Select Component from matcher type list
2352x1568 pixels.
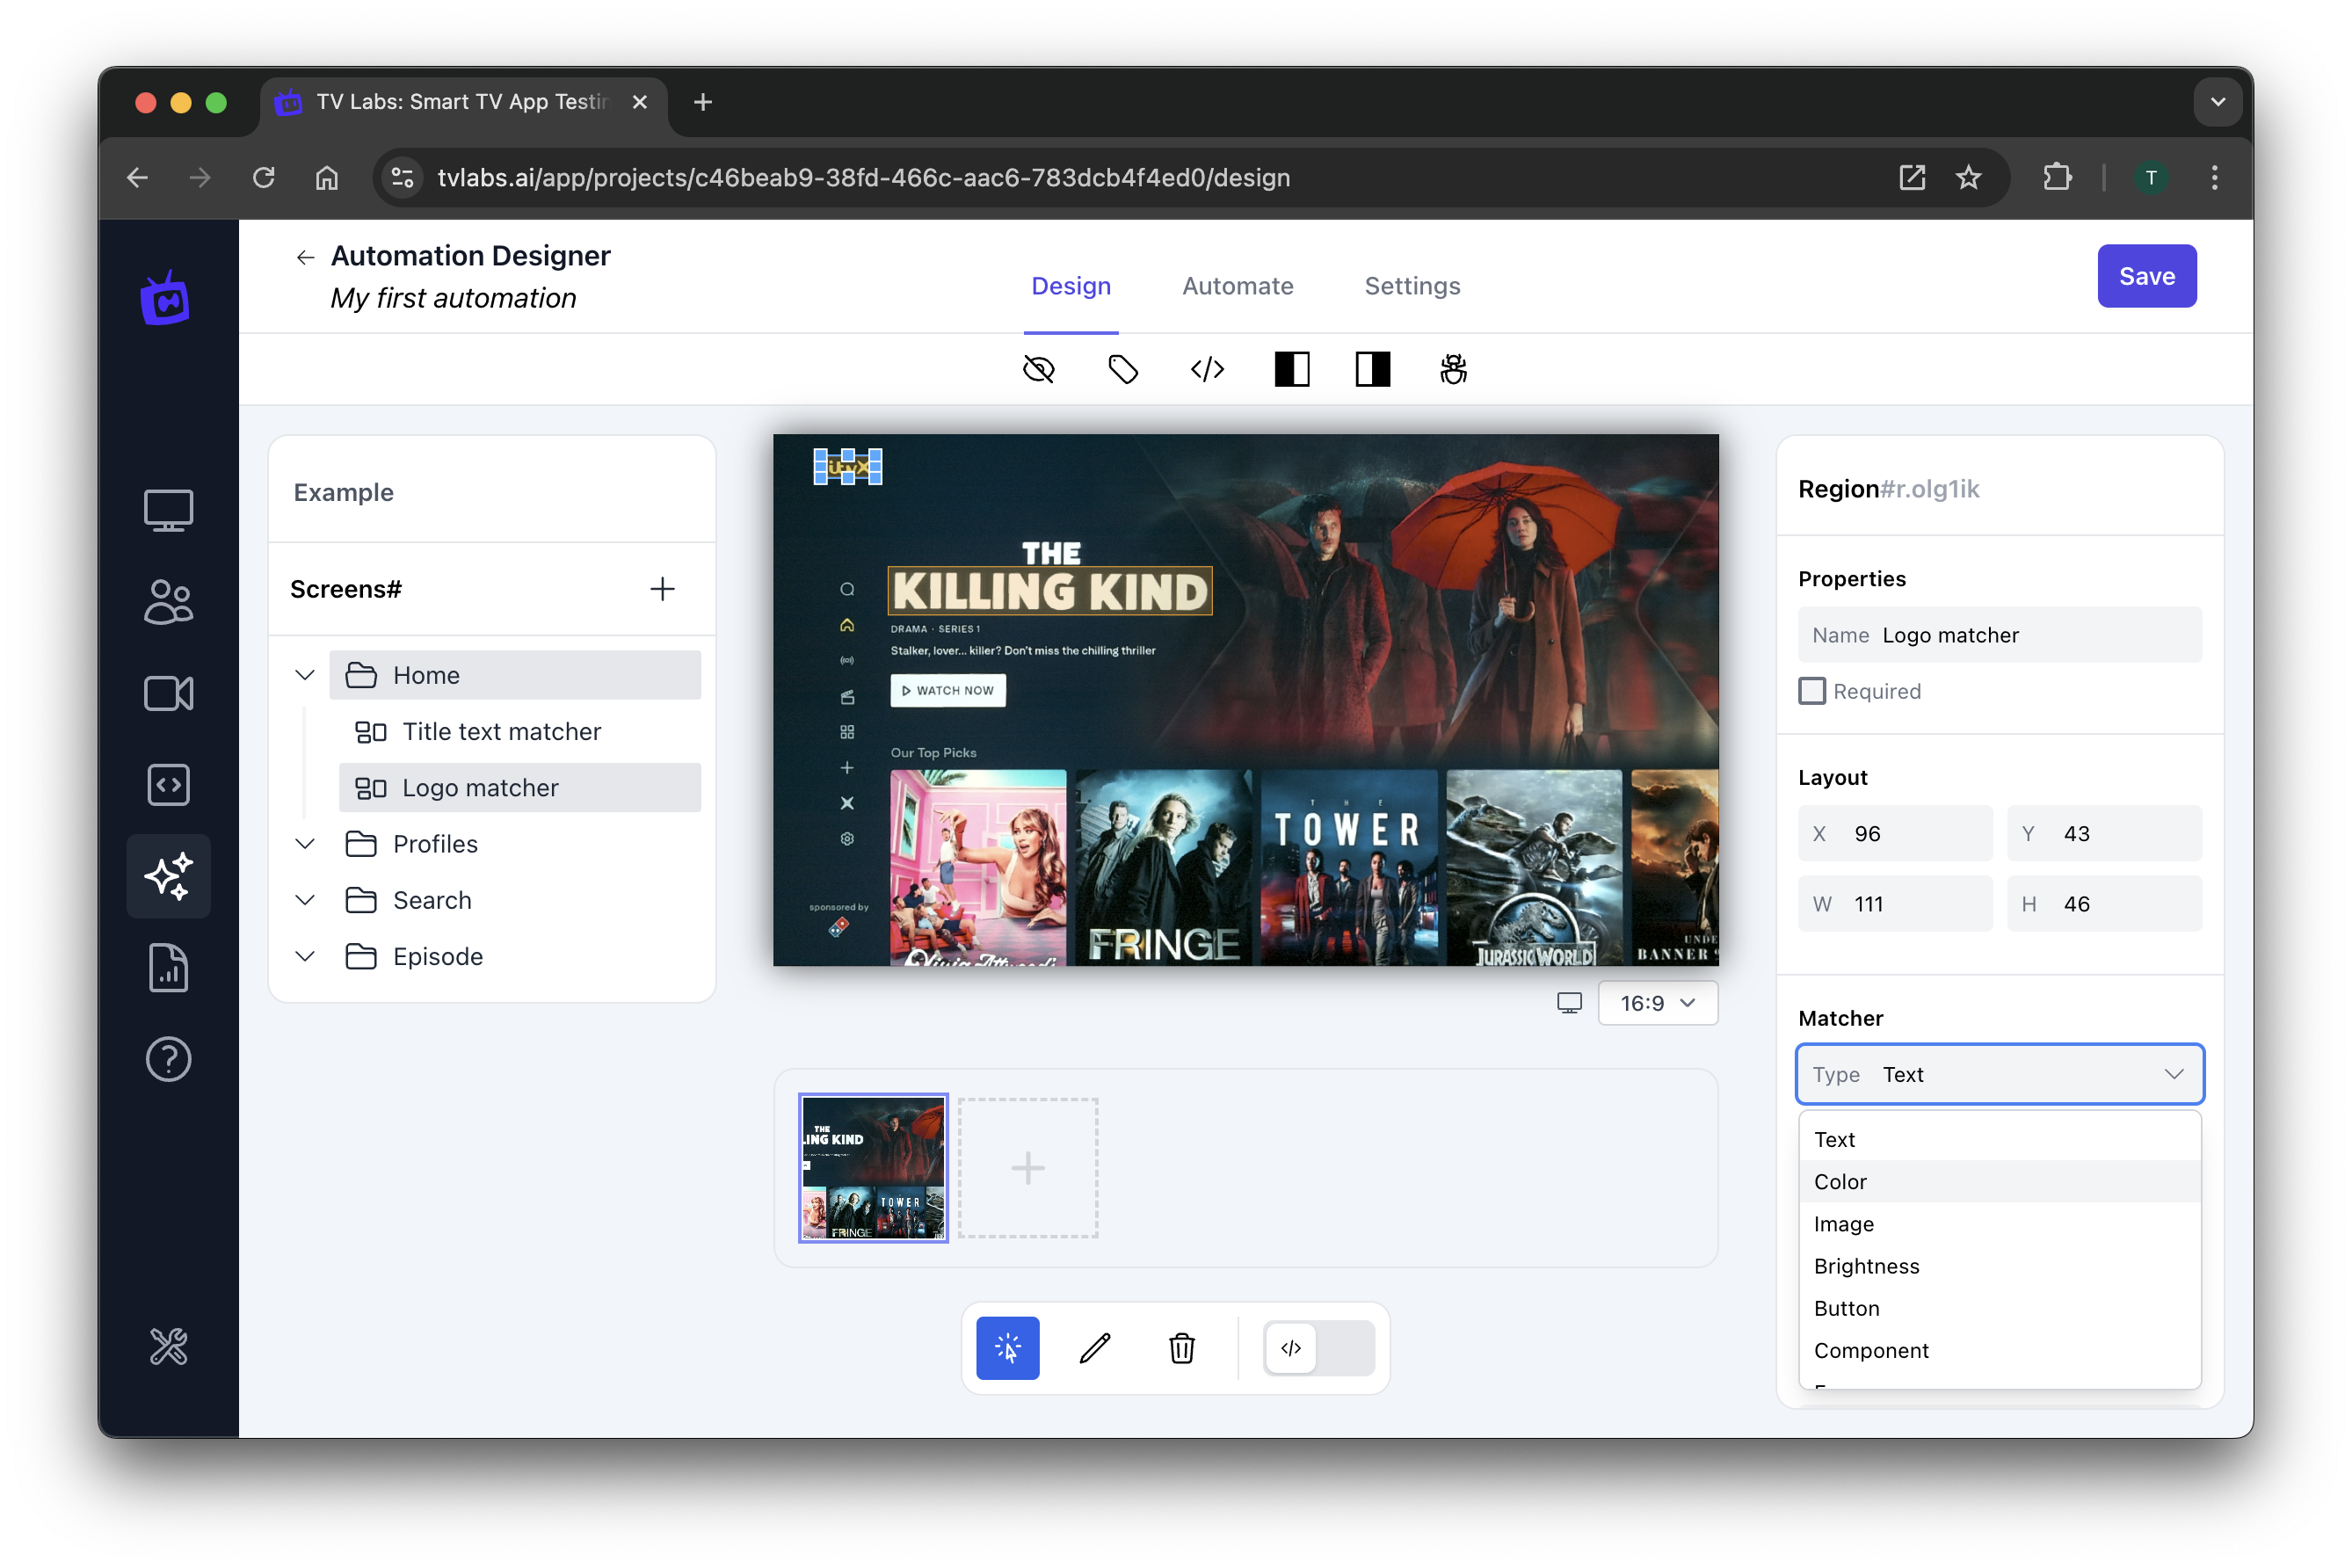[x=1870, y=1349]
